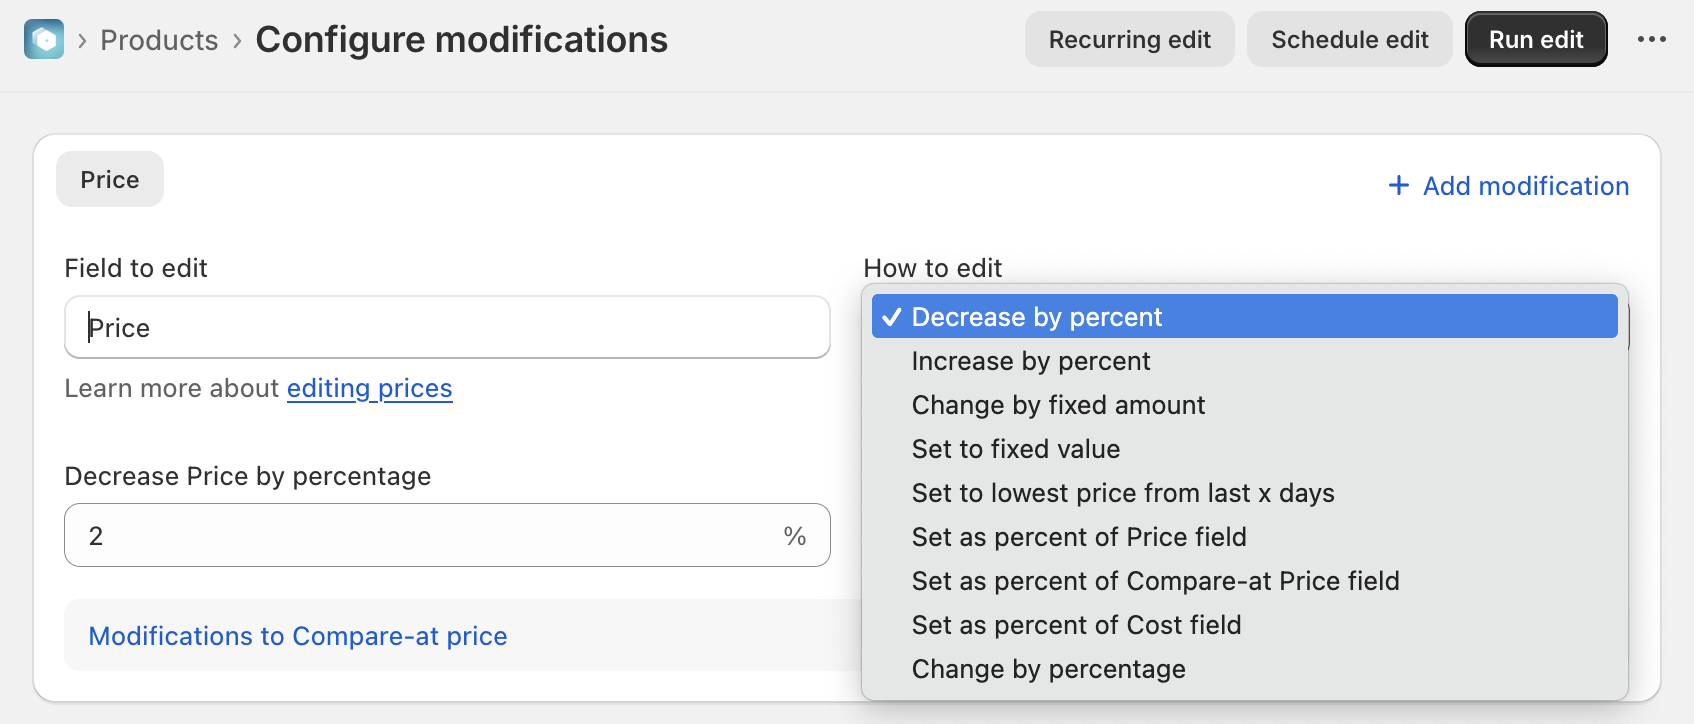Choose Decrease by percent option
Image resolution: width=1694 pixels, height=724 pixels.
coord(1036,317)
